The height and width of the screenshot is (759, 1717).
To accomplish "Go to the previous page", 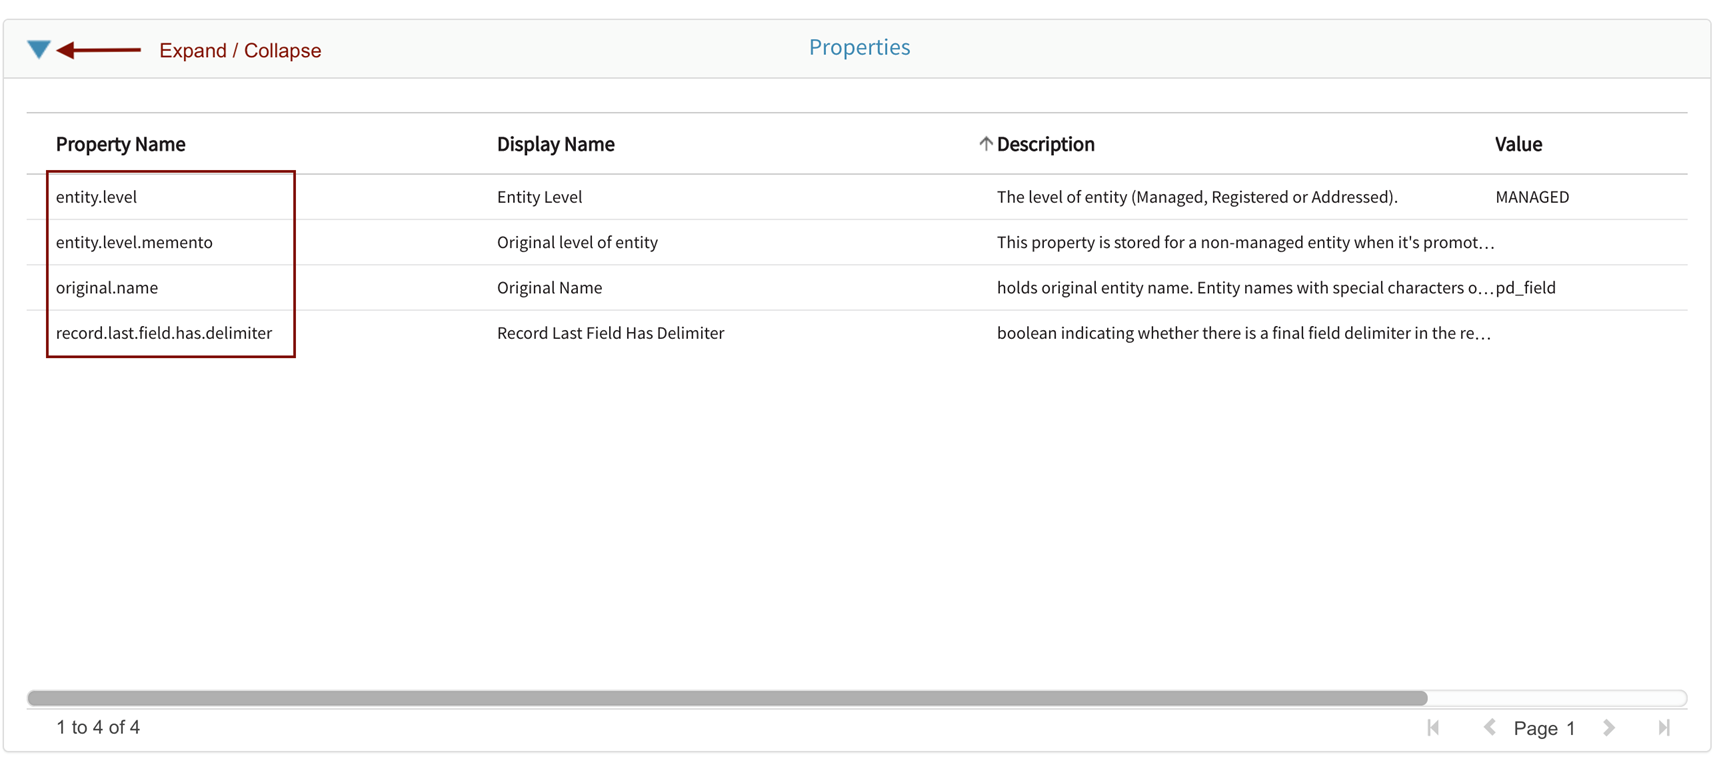I will tap(1489, 728).
